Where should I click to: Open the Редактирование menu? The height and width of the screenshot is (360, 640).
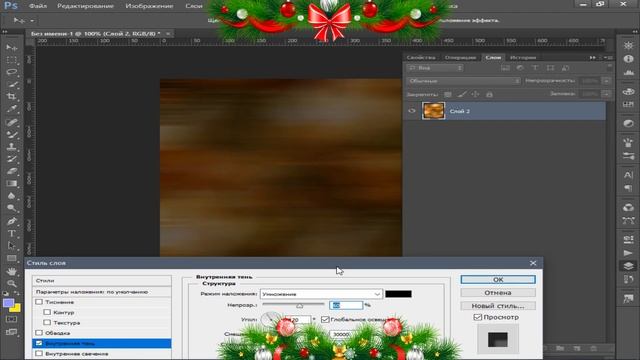point(85,6)
